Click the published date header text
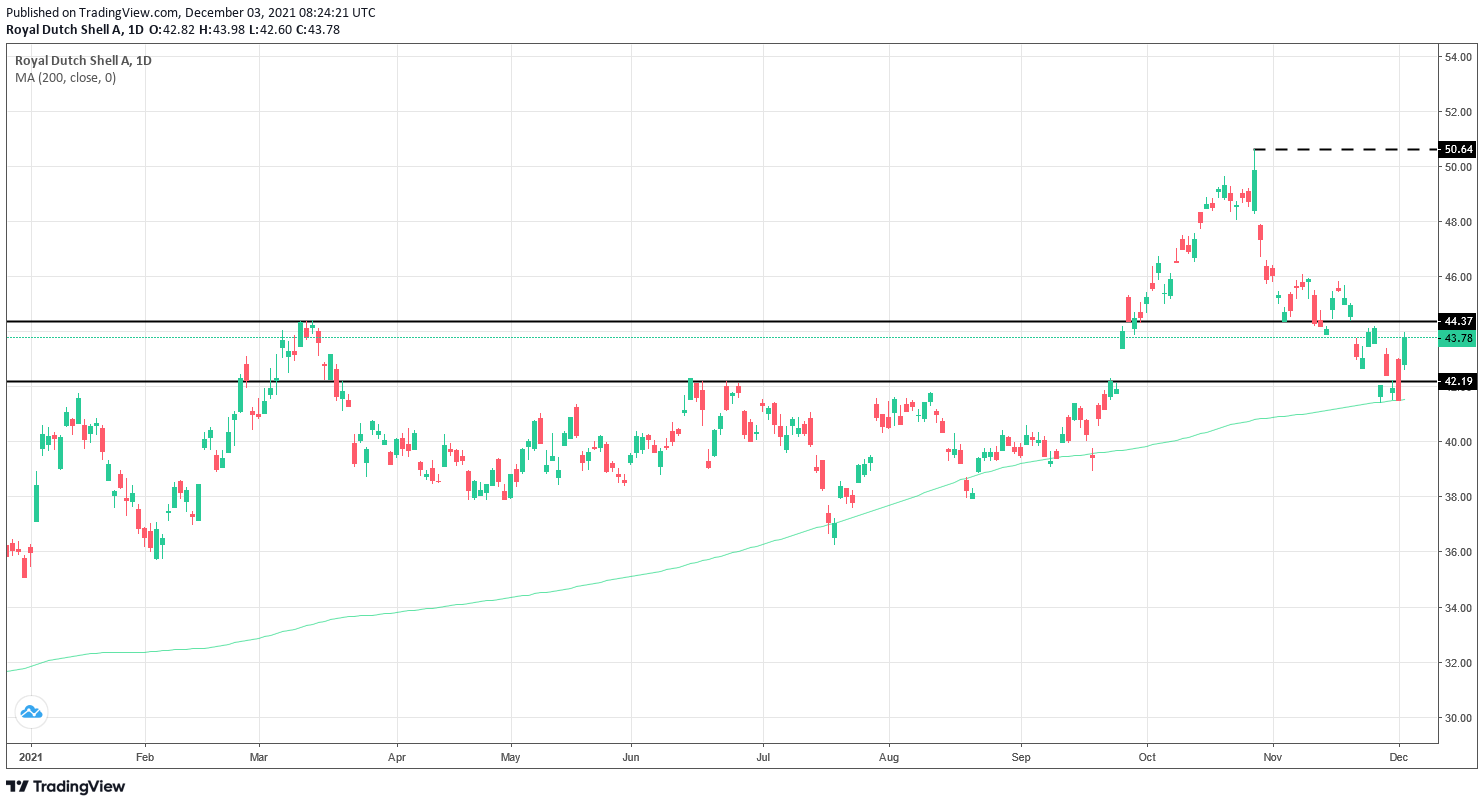Screen dimensions: 1484x805 coord(191,13)
